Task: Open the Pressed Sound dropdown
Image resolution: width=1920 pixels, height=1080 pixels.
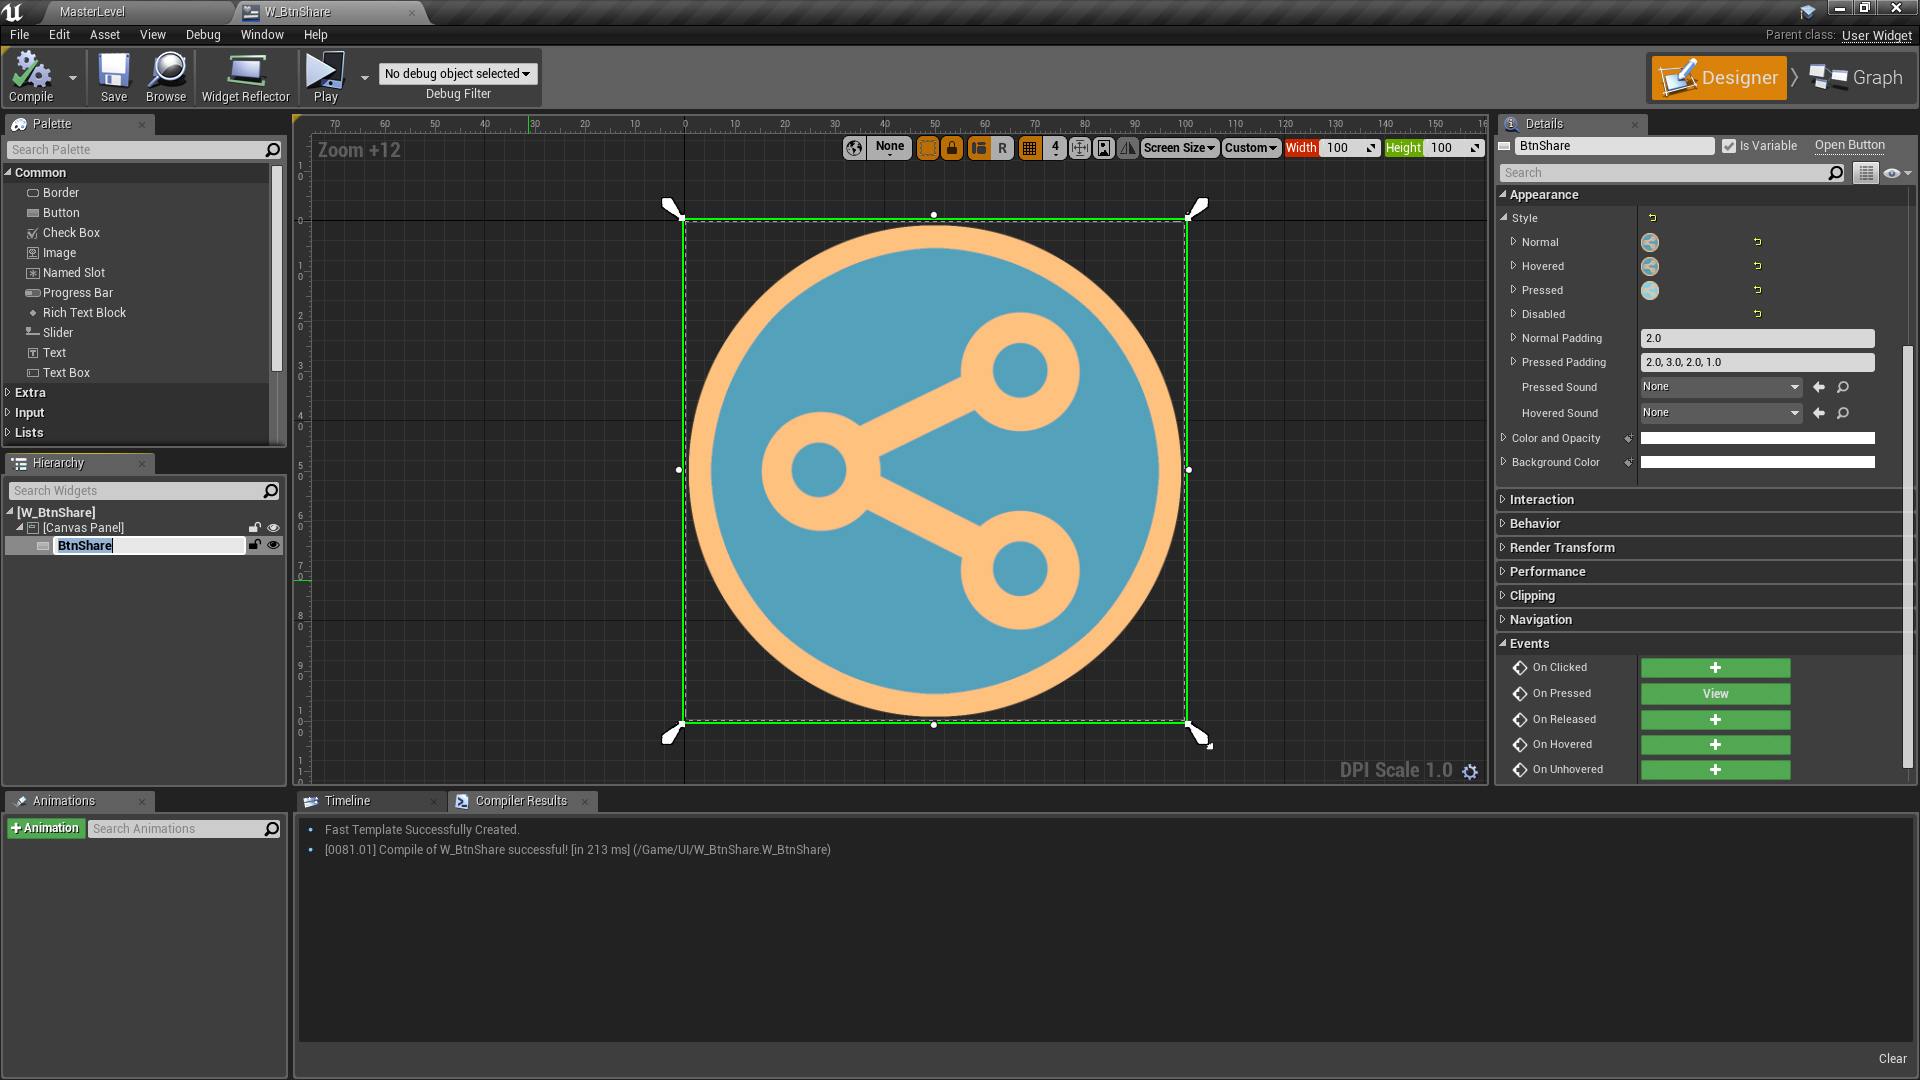Action: click(x=1720, y=387)
